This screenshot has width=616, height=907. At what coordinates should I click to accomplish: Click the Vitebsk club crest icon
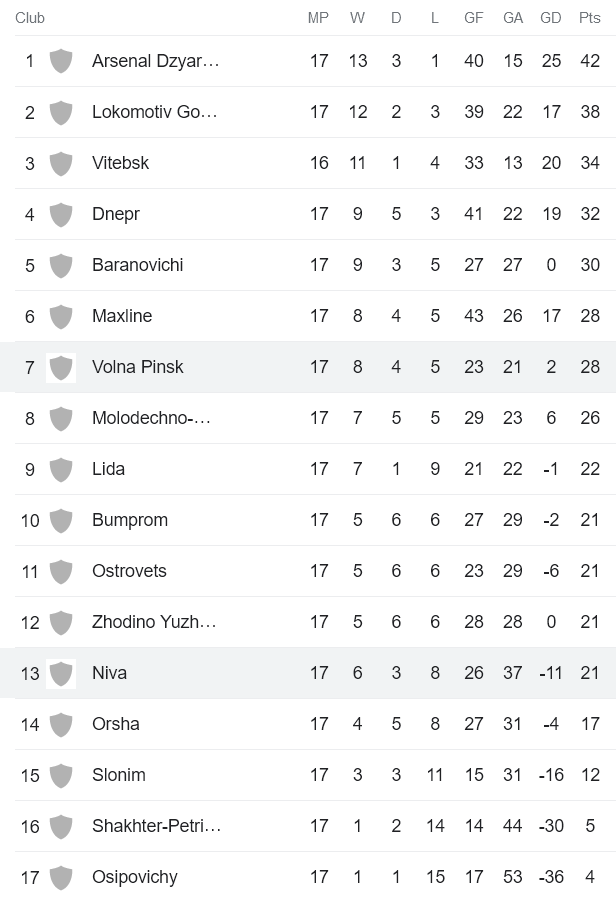coord(60,163)
